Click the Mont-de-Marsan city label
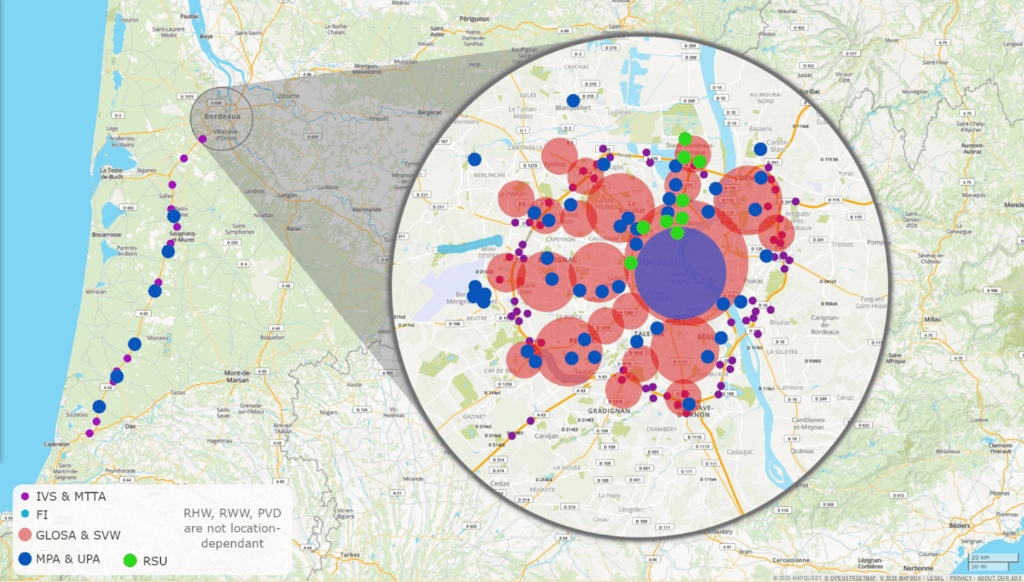The image size is (1024, 582). tap(238, 376)
